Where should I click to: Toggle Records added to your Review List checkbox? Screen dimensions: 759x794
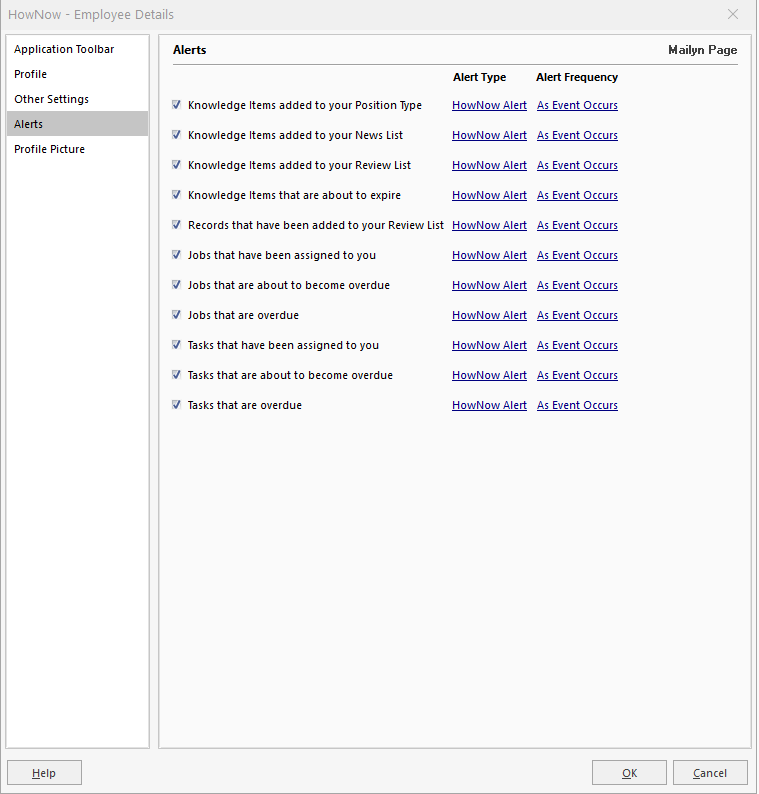(176, 224)
